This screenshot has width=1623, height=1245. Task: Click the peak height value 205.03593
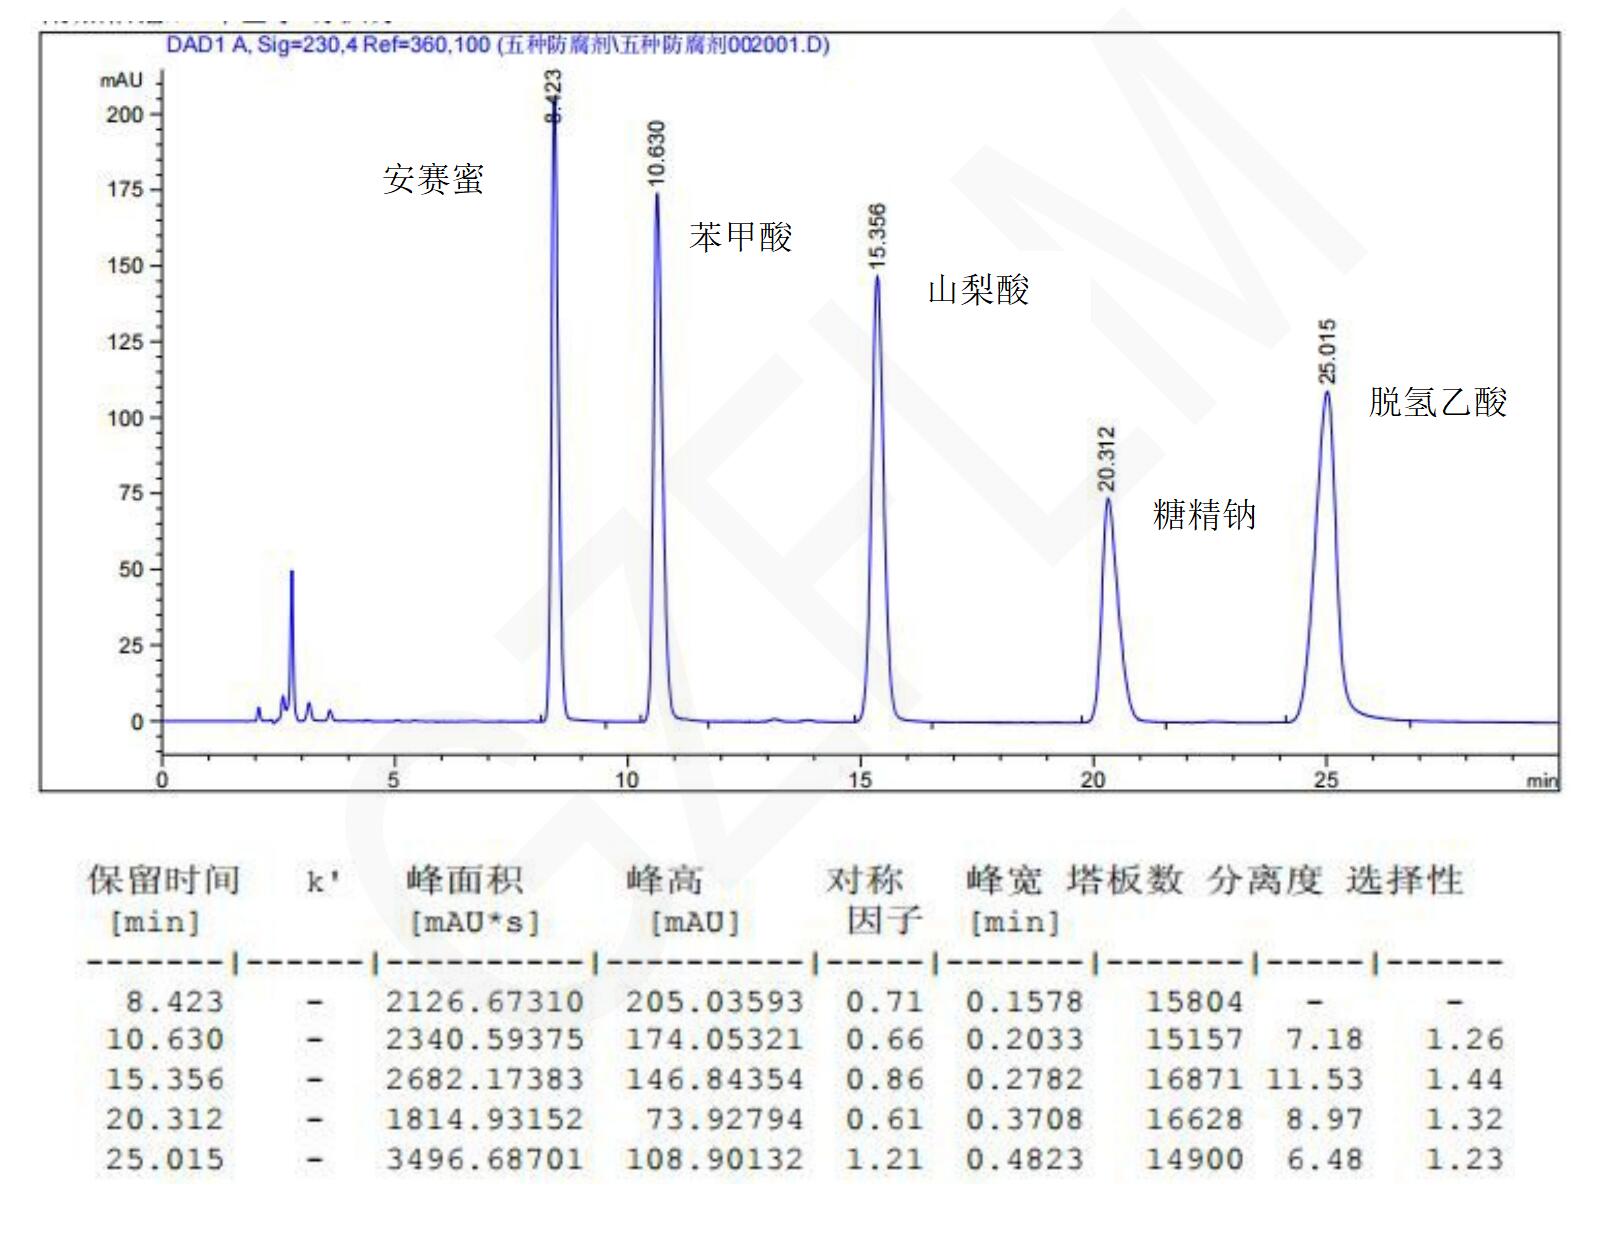[714, 1001]
